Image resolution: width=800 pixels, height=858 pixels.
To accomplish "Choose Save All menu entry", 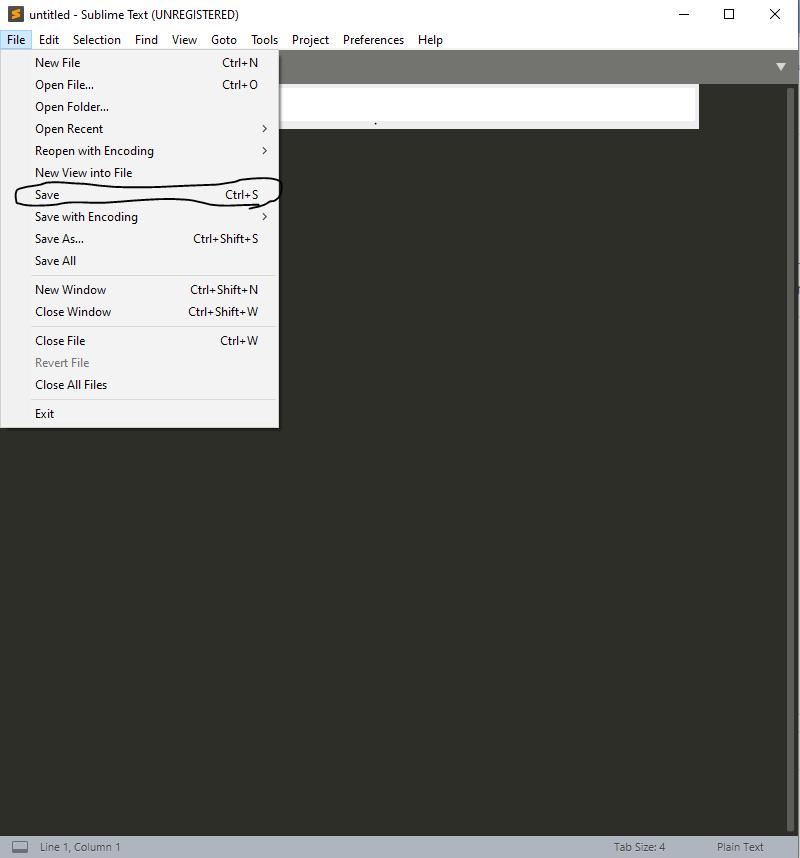I will 140,260.
